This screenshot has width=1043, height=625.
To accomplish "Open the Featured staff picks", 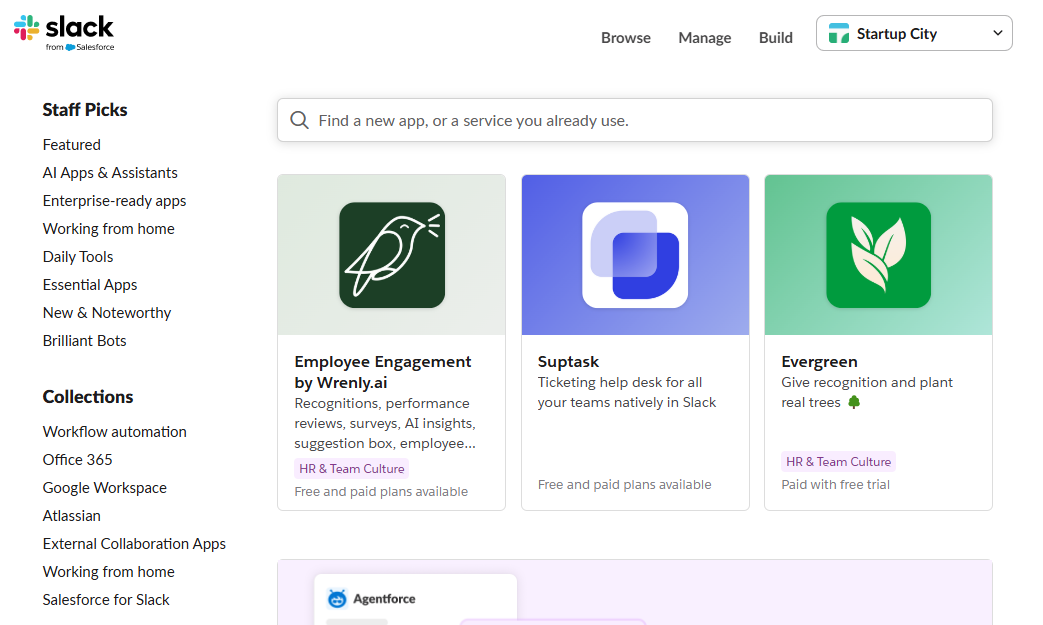I will (72, 145).
